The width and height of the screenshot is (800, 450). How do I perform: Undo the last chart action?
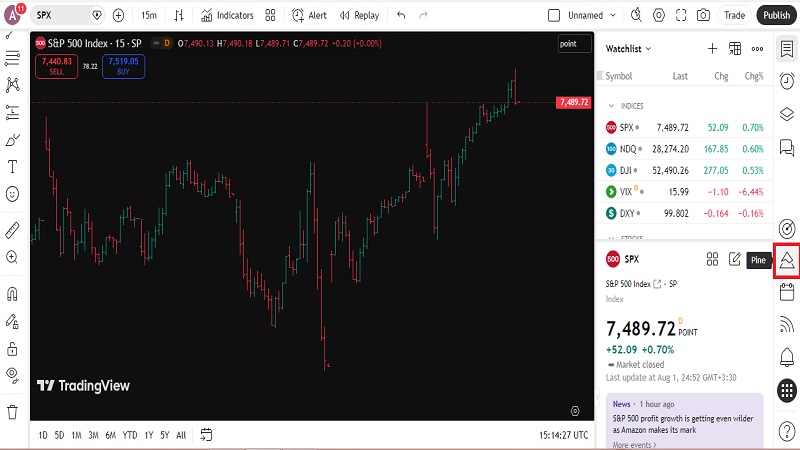click(401, 15)
